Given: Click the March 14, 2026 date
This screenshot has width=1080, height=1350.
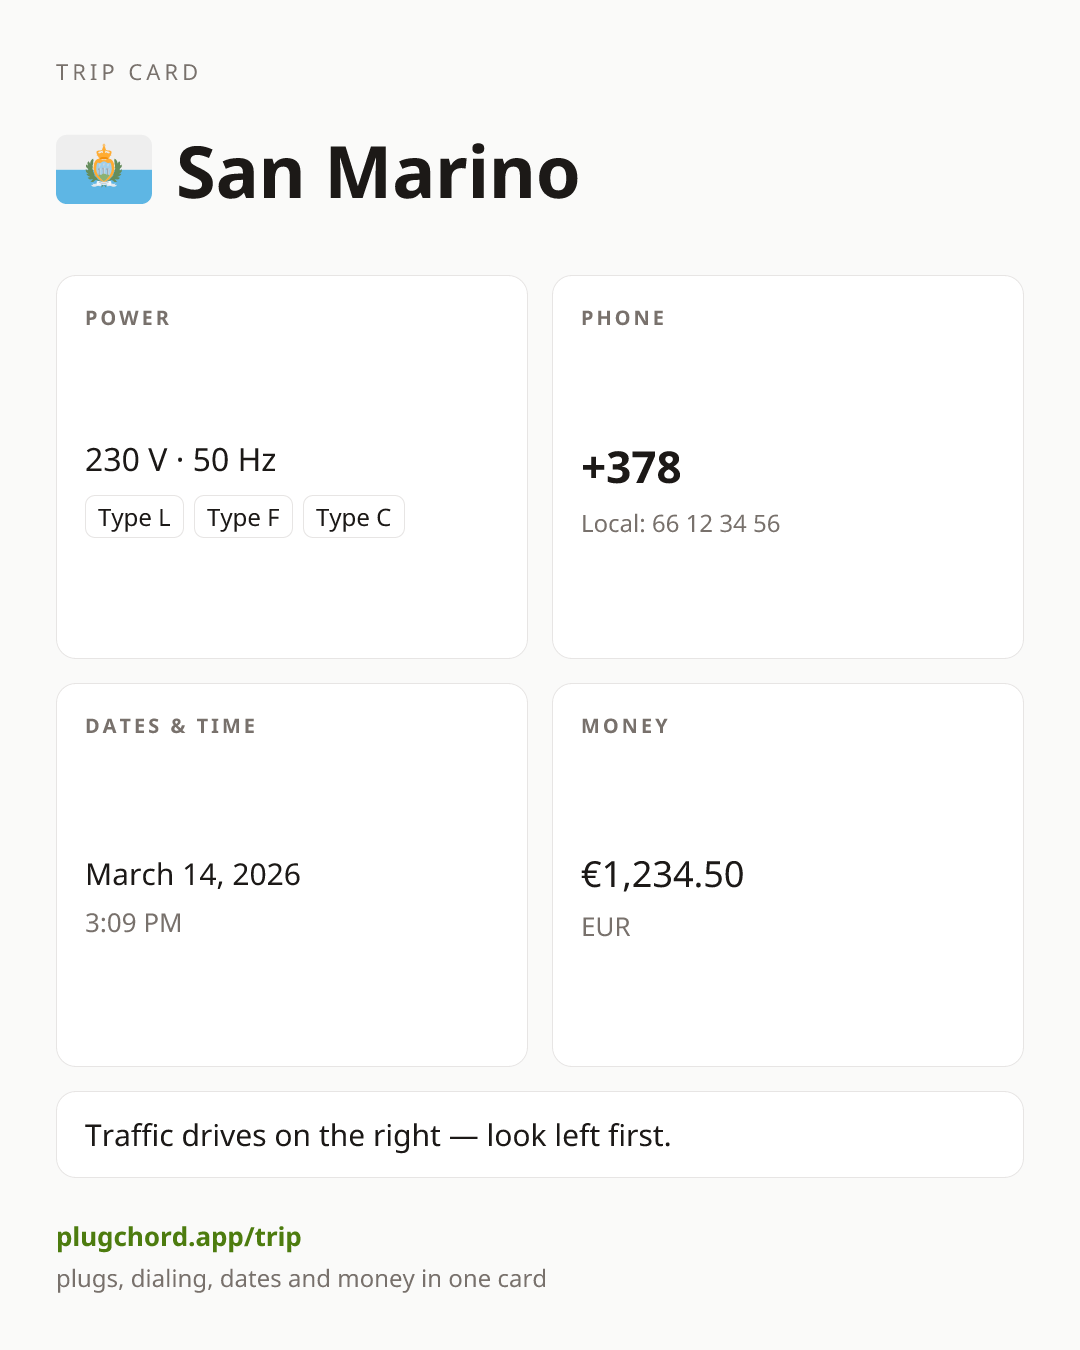Looking at the screenshot, I should point(193,874).
